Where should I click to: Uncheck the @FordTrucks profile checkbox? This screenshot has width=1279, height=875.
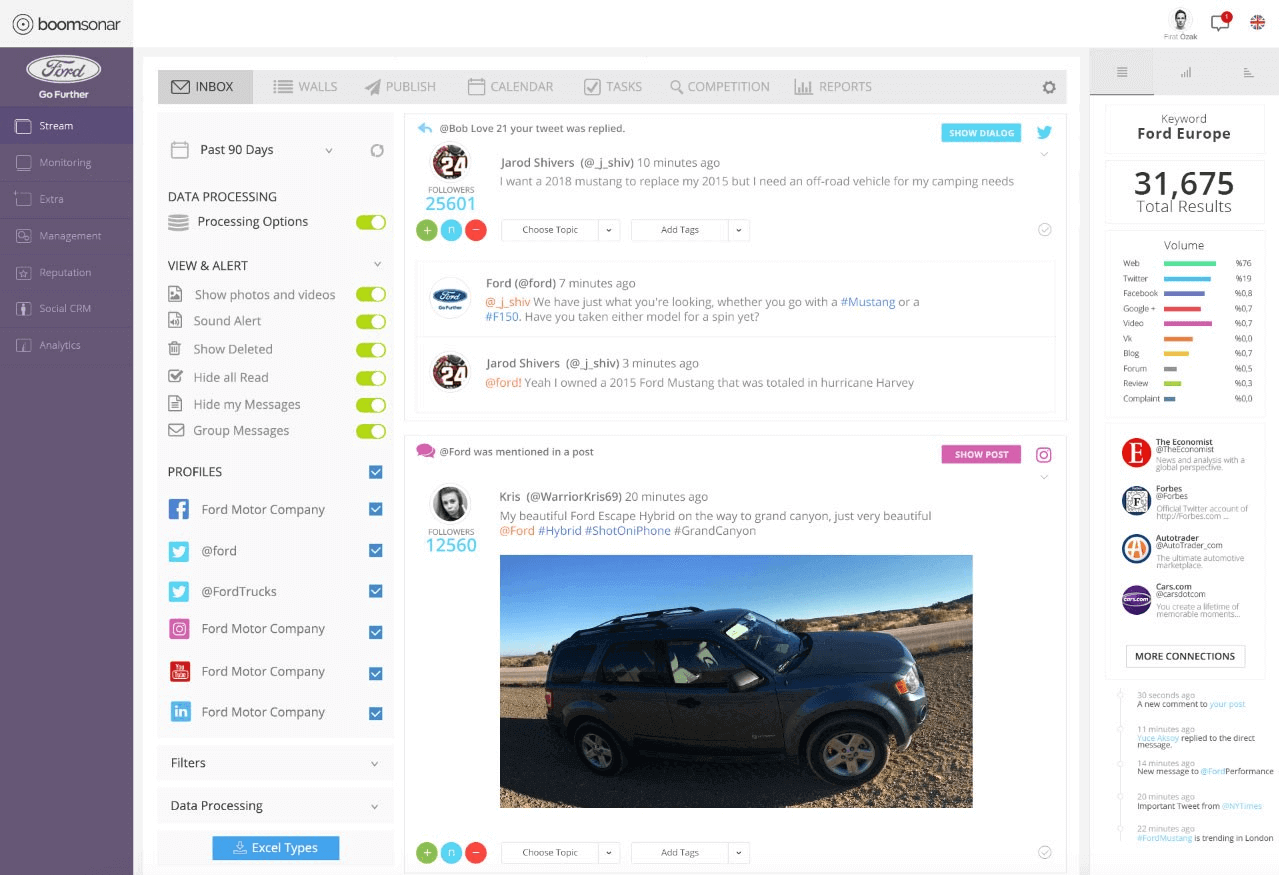[x=376, y=591]
